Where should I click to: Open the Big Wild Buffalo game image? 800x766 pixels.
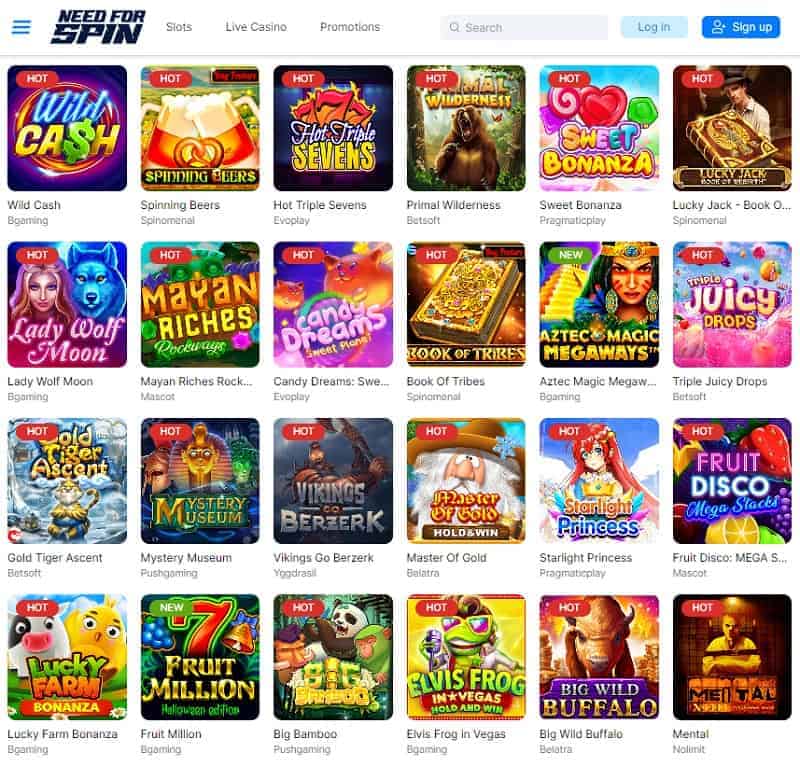(x=599, y=657)
